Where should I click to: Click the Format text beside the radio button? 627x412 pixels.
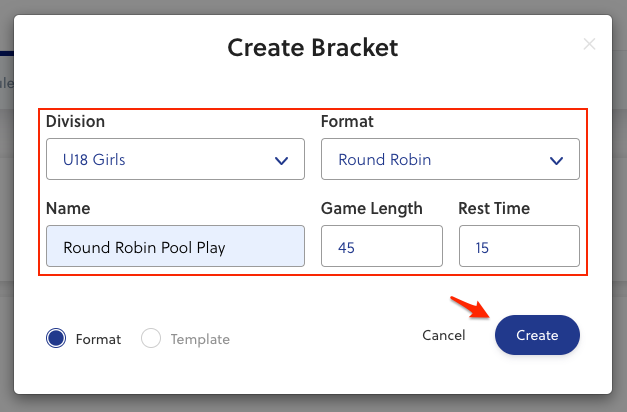pyautogui.click(x=98, y=339)
